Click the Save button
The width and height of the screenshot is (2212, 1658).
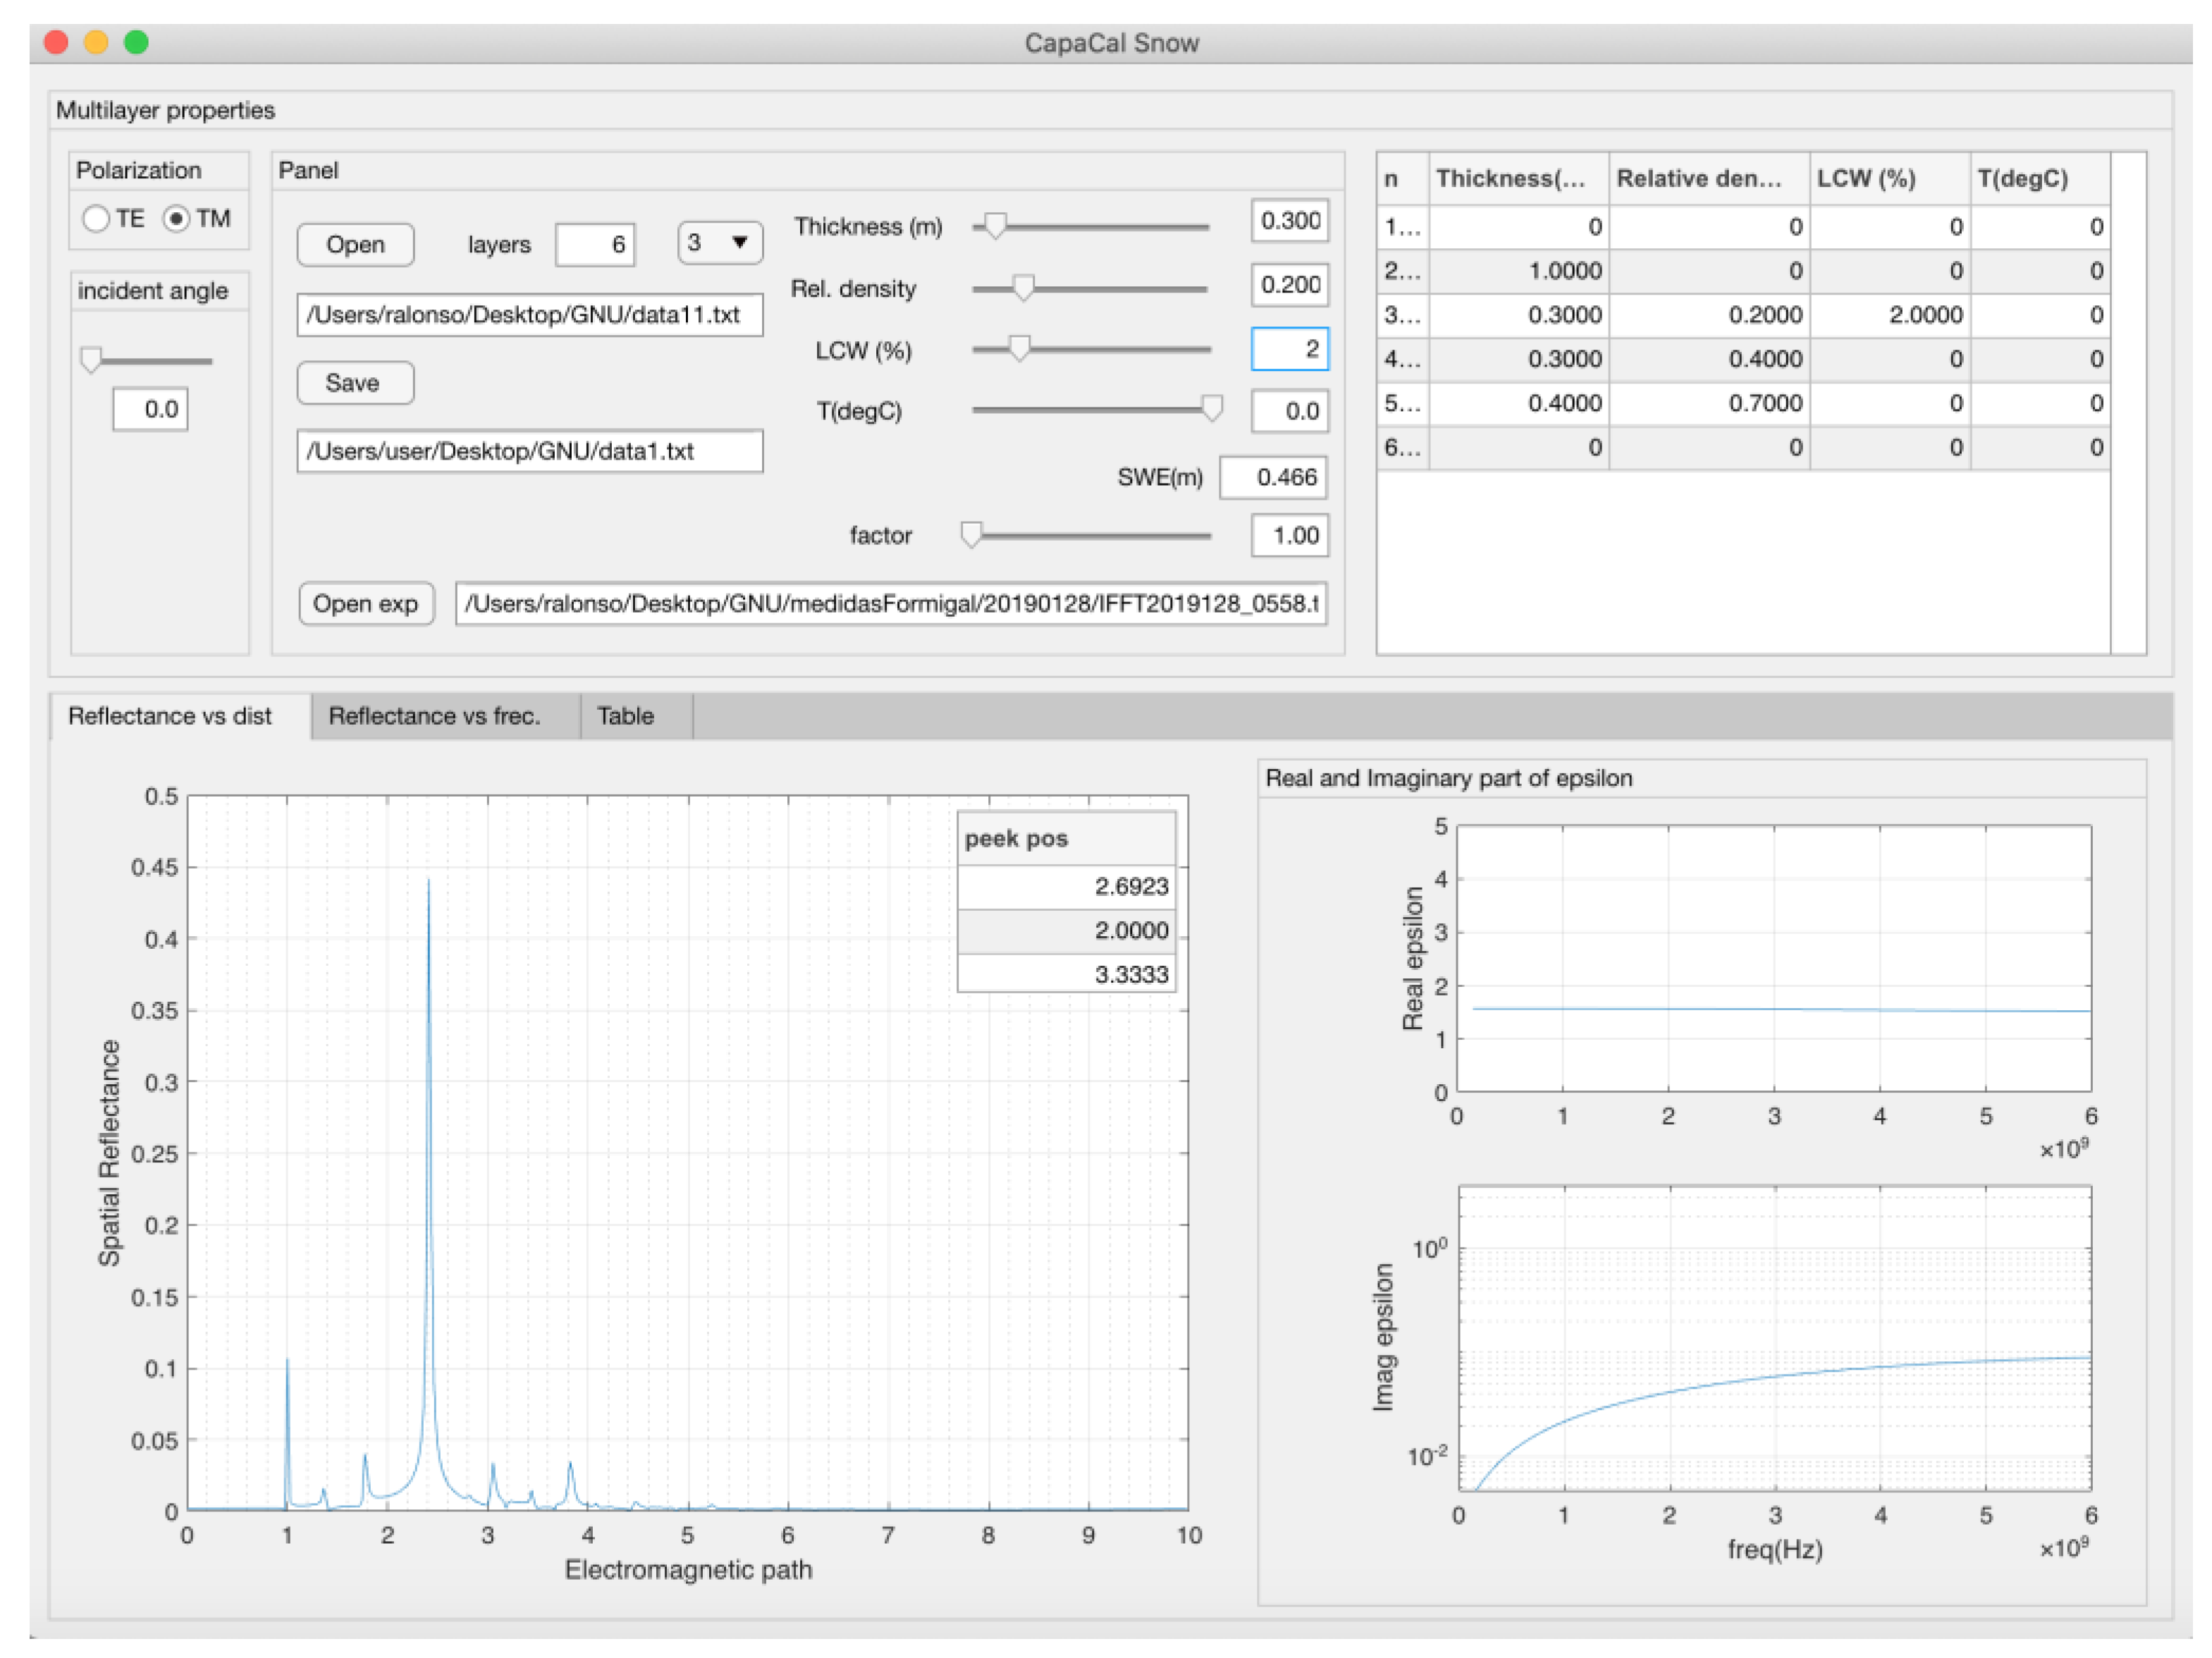pos(355,384)
